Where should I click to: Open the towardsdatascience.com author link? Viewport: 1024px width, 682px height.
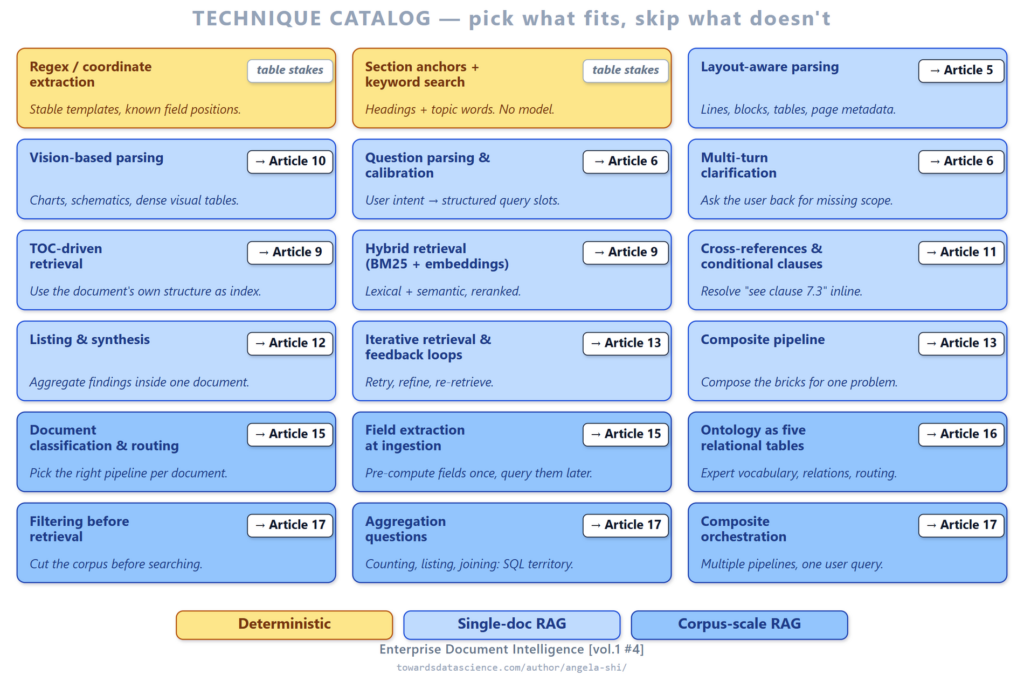(x=511, y=667)
